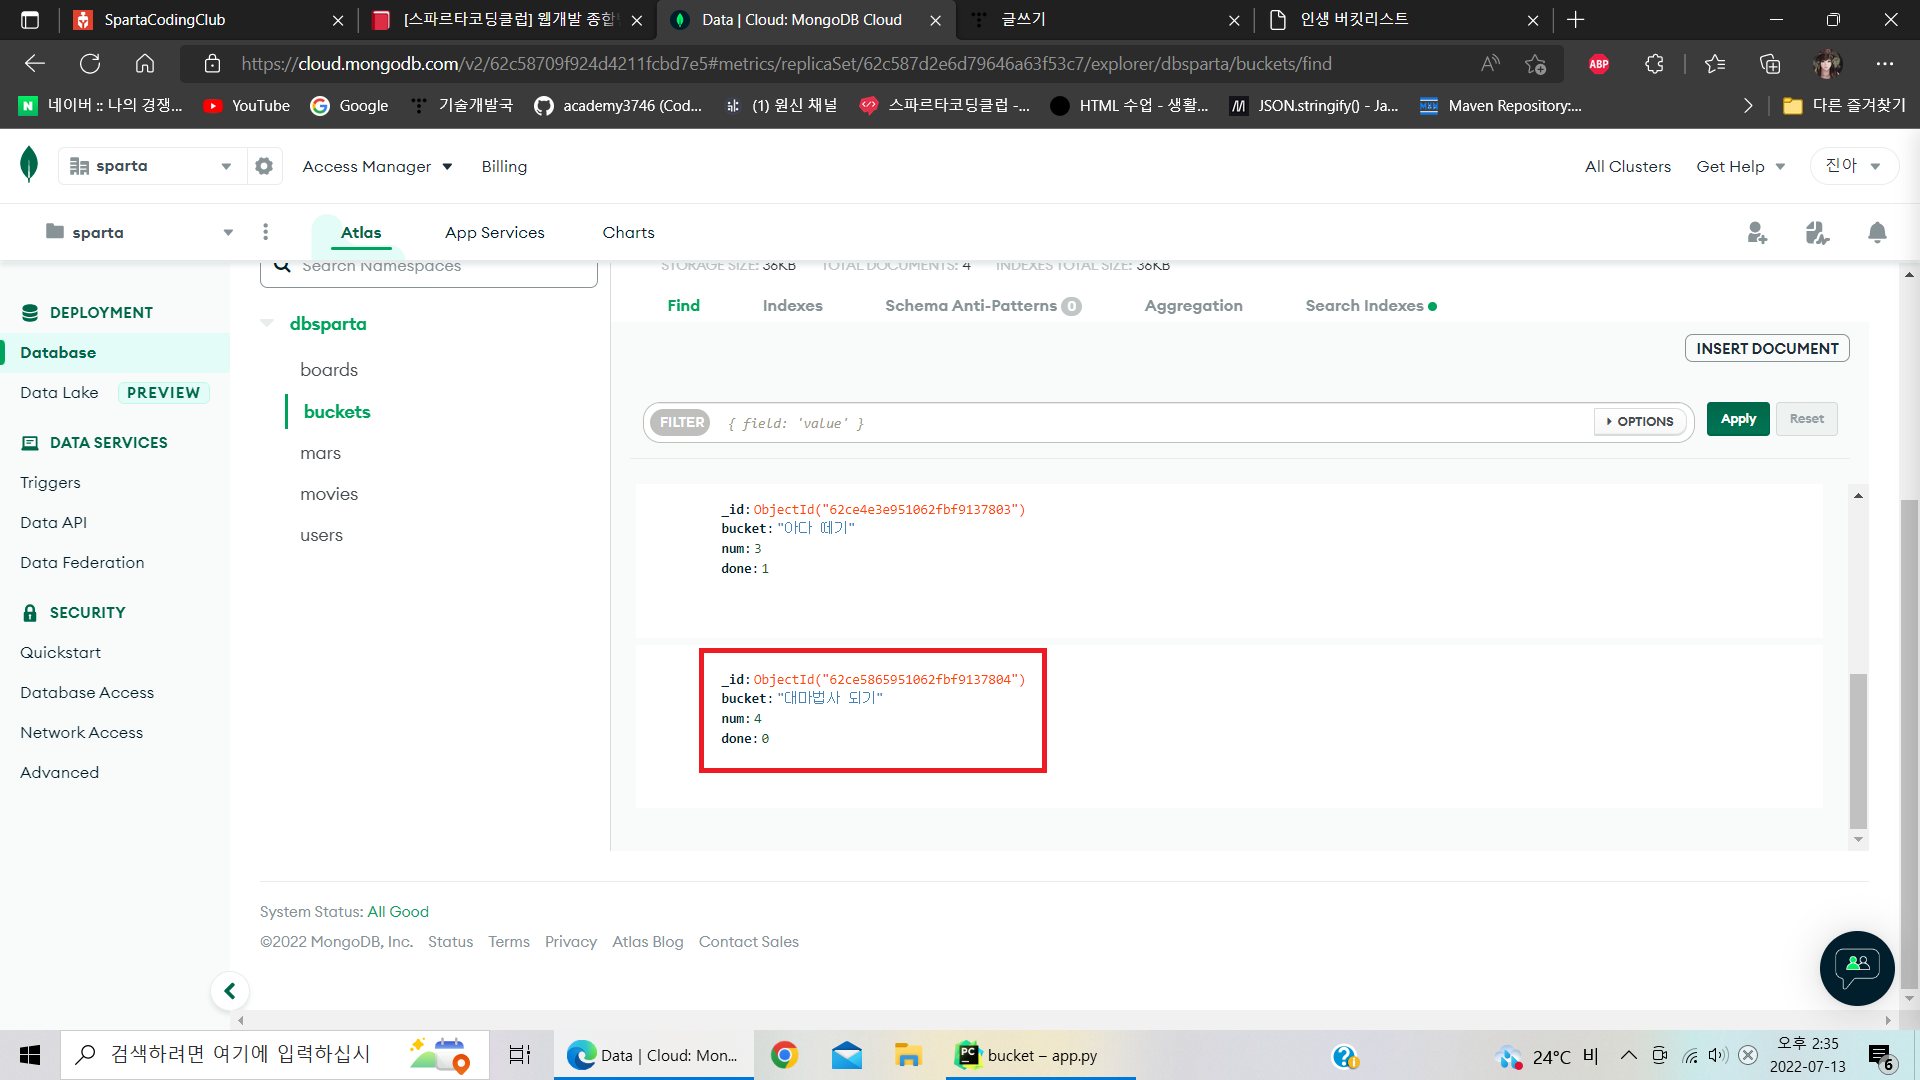This screenshot has width=1920, height=1080.
Task: Expand the Access Manager dropdown
Action: (377, 166)
